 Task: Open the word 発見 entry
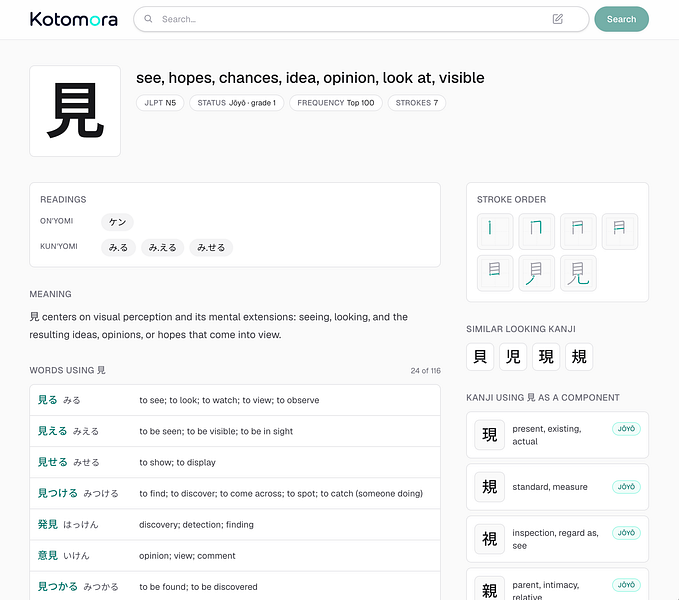coord(235,525)
